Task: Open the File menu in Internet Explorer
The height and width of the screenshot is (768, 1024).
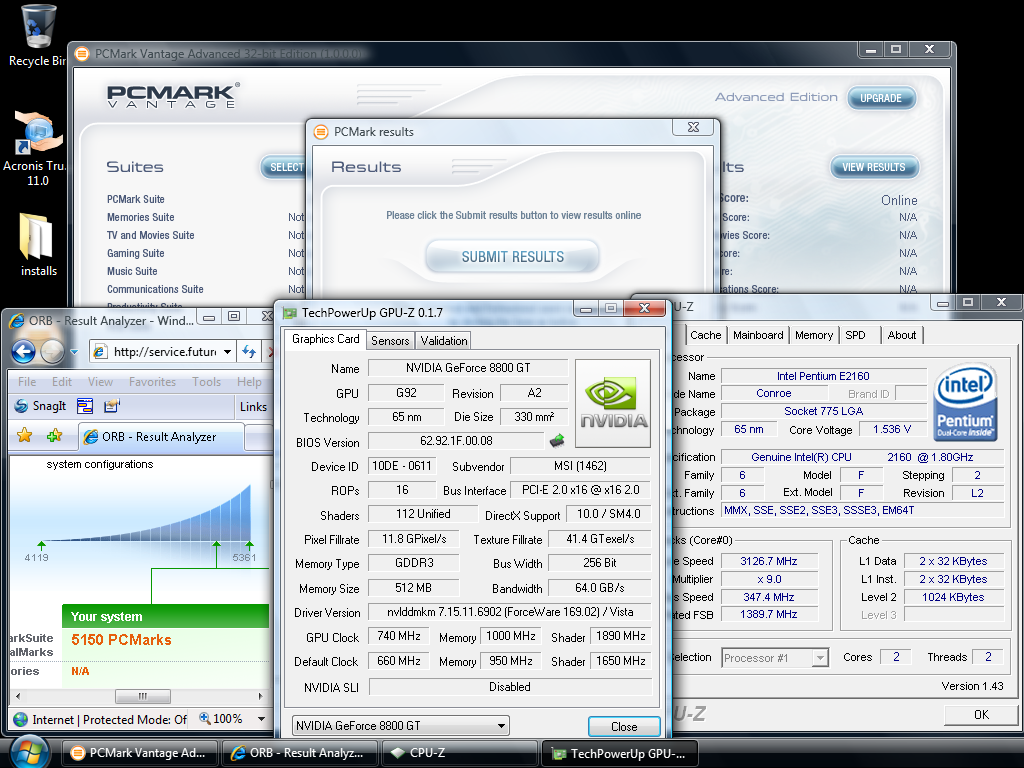Action: point(27,381)
